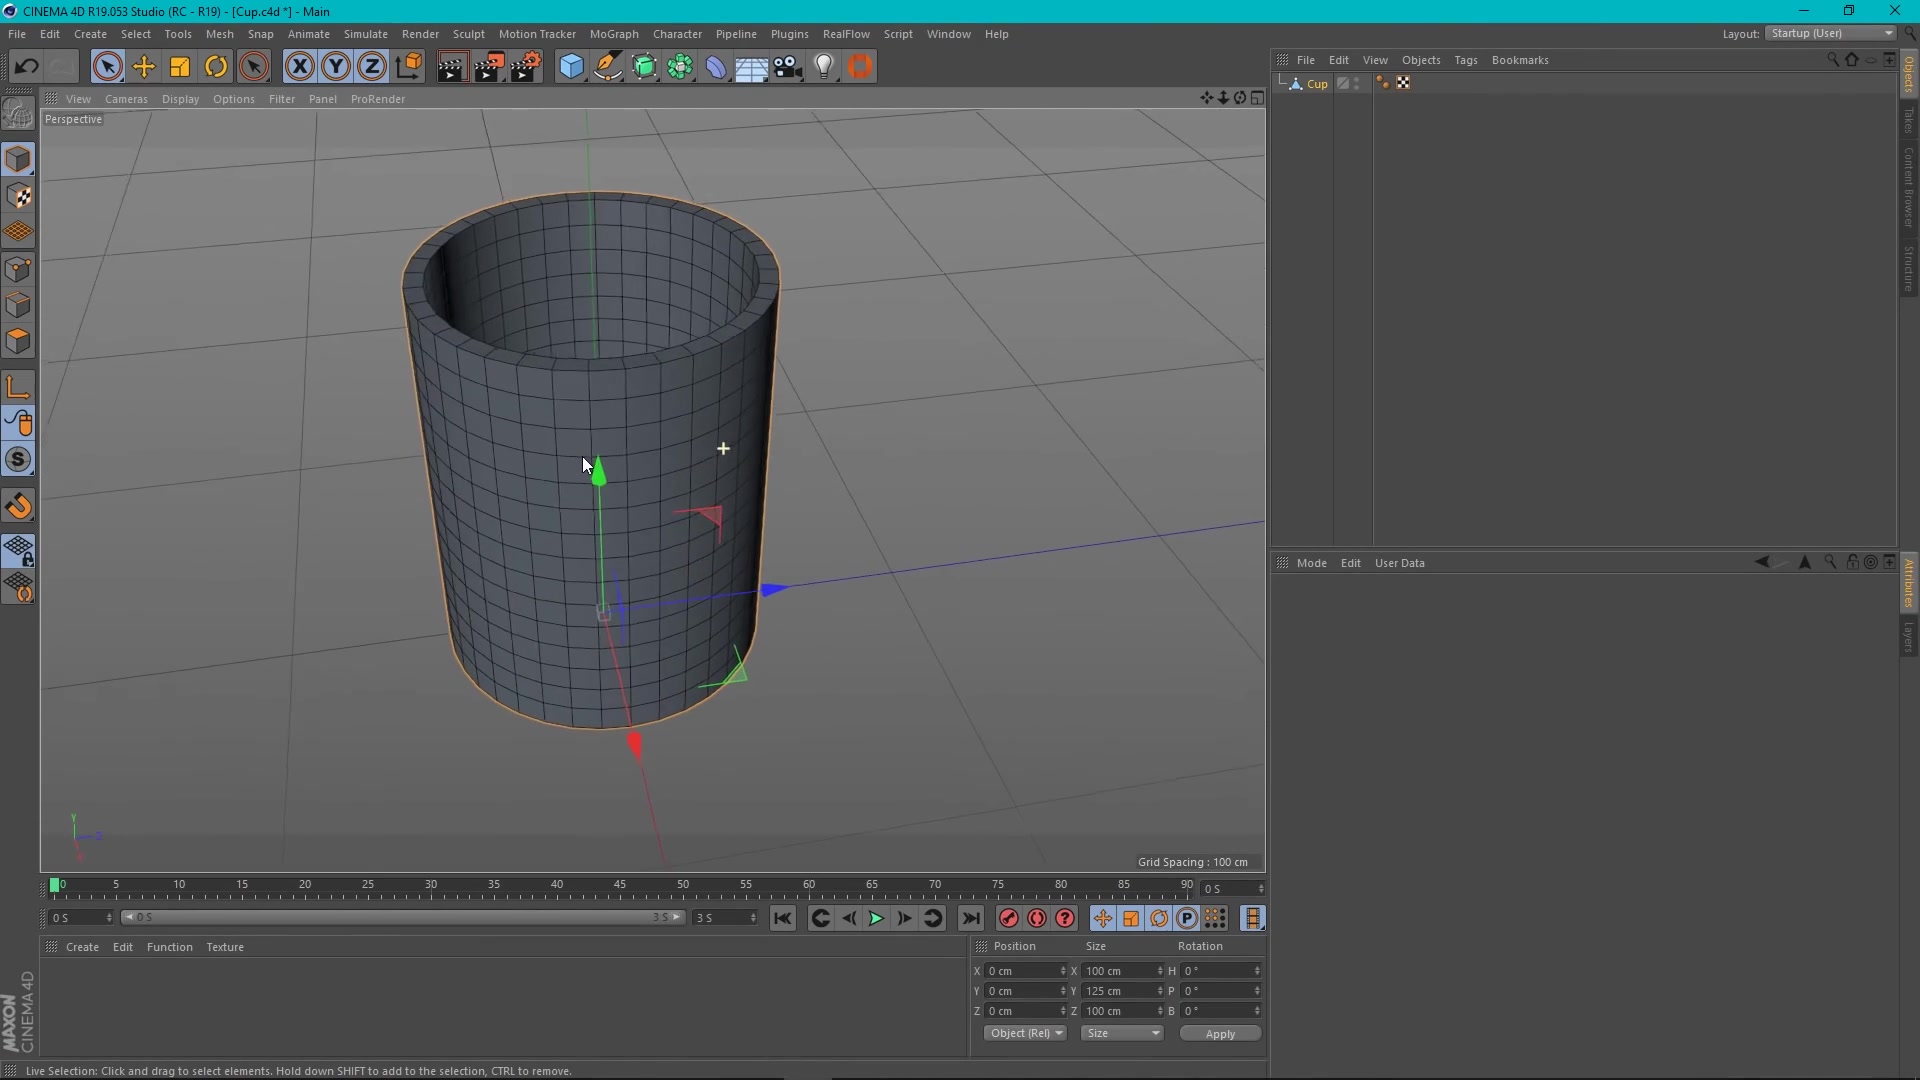Toggle the X axis lock
Screen dimensions: 1920x1080
[300, 66]
